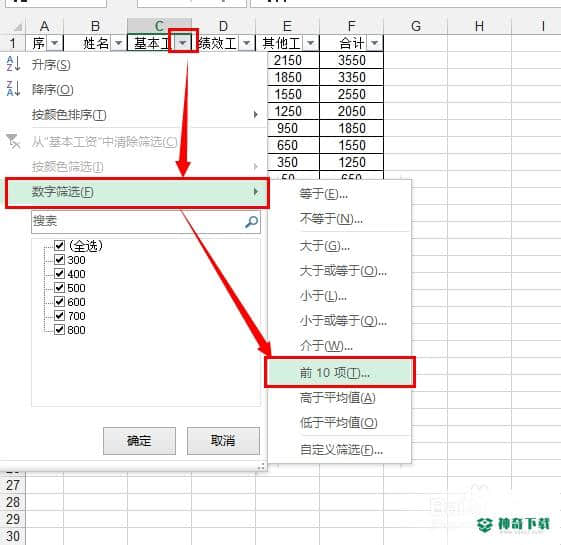Open the 其他工 column filter dropdown
This screenshot has height=545, width=561.
click(310, 43)
